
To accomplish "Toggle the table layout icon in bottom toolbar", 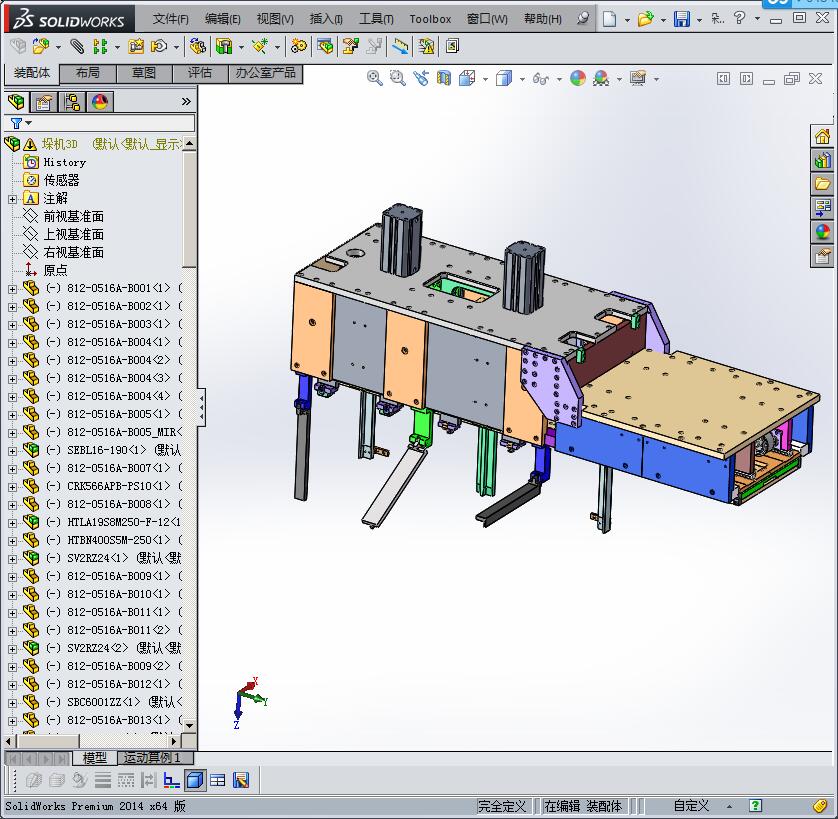I will click(x=218, y=781).
